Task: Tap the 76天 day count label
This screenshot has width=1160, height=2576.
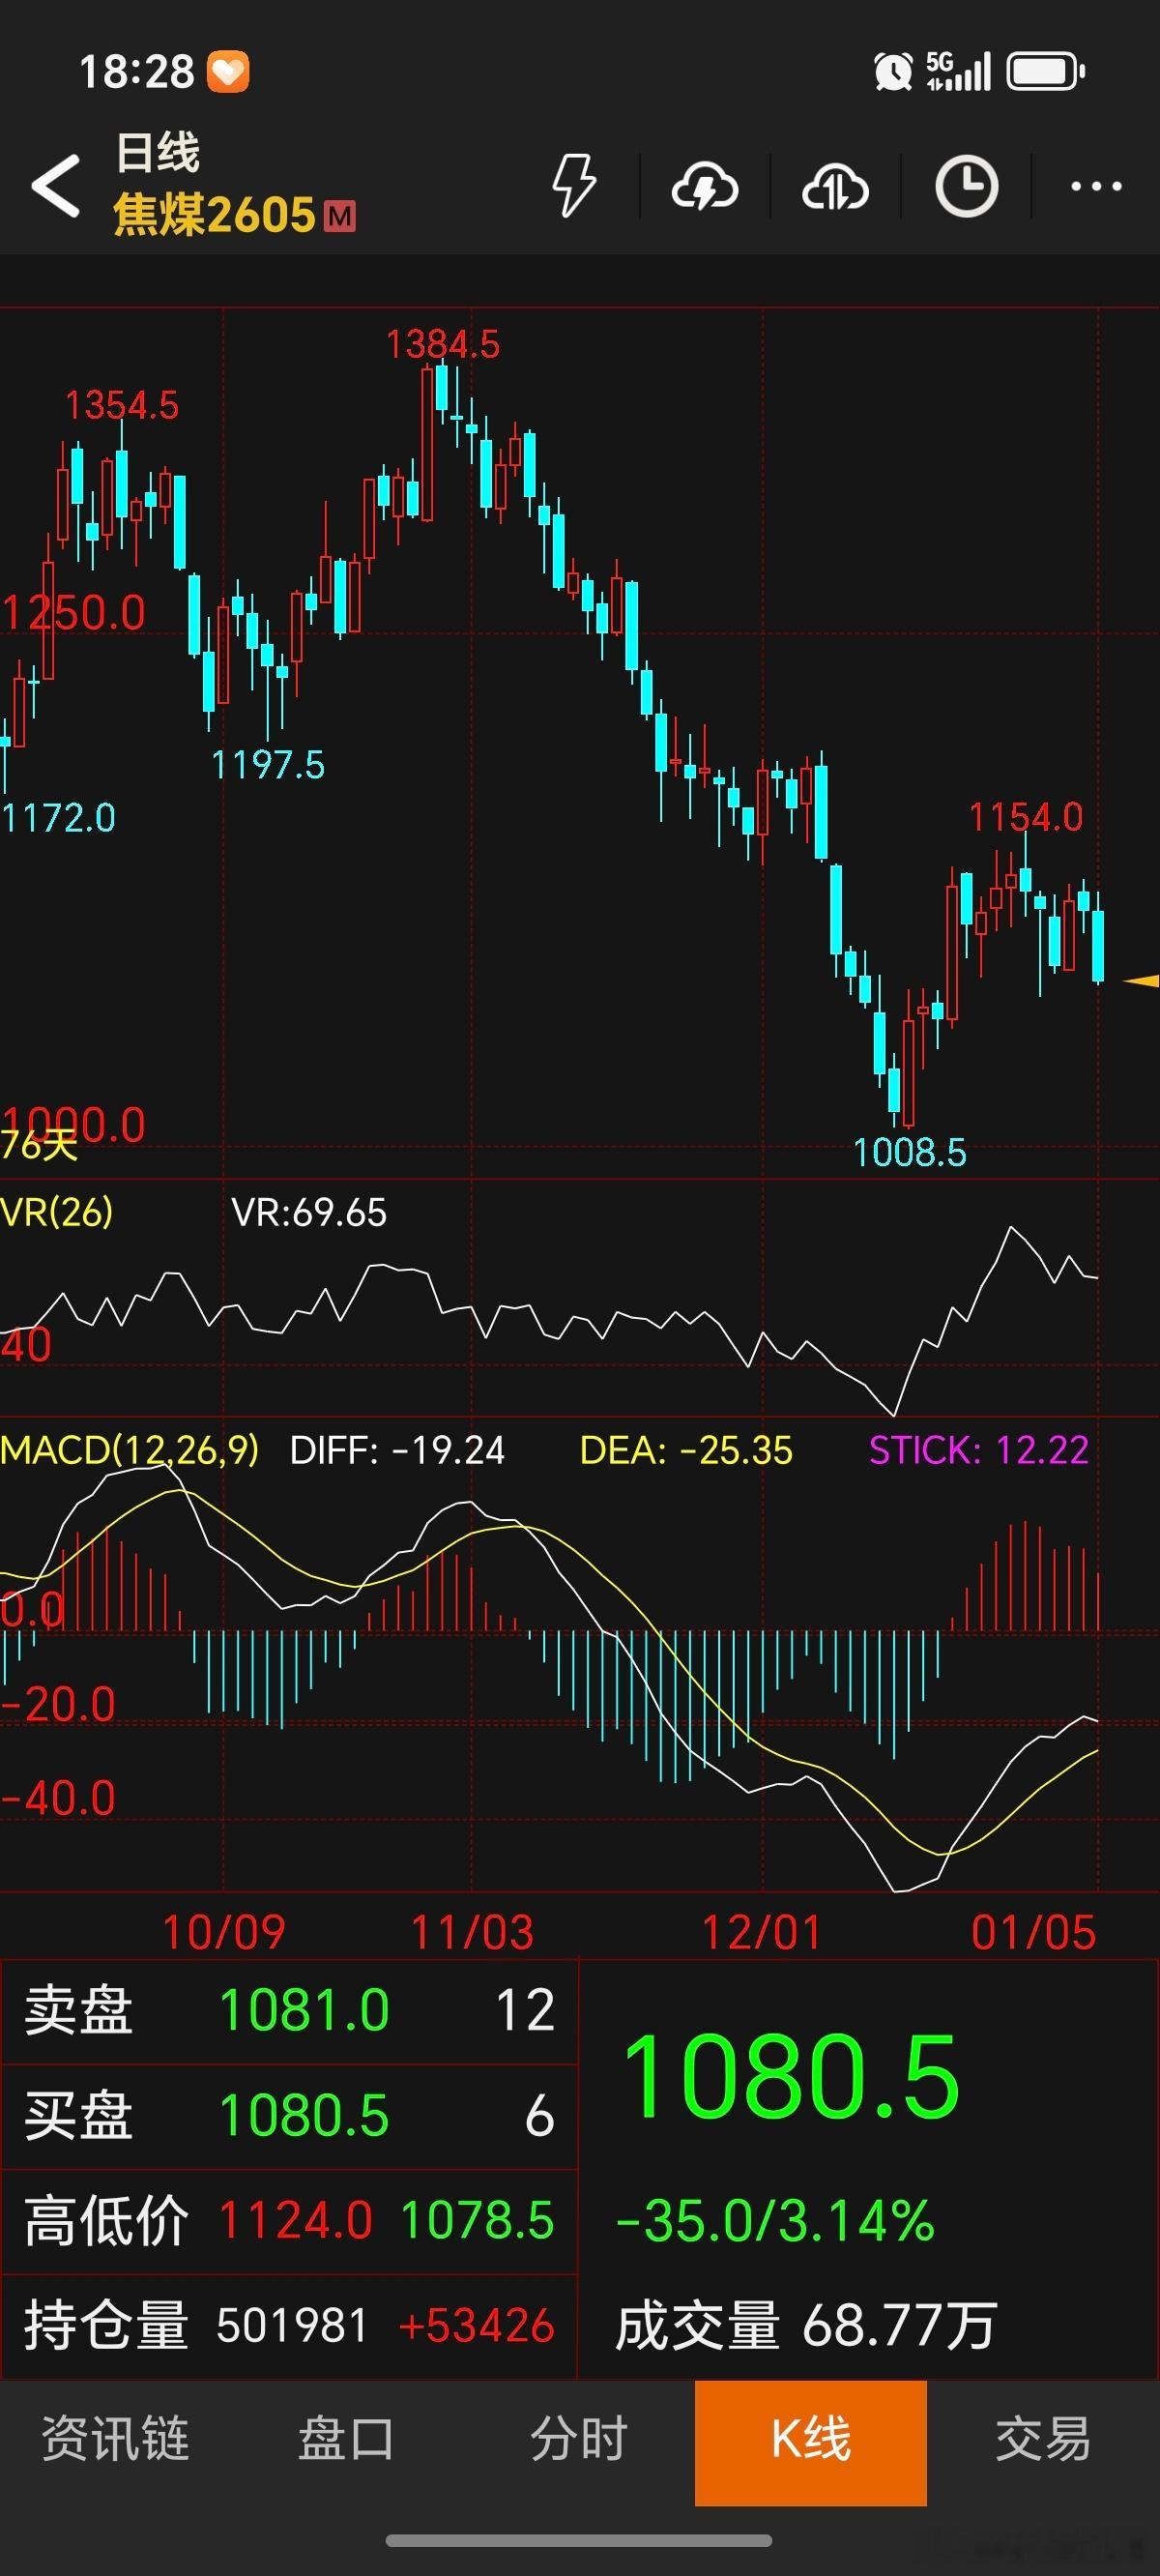Action: pyautogui.click(x=39, y=1146)
